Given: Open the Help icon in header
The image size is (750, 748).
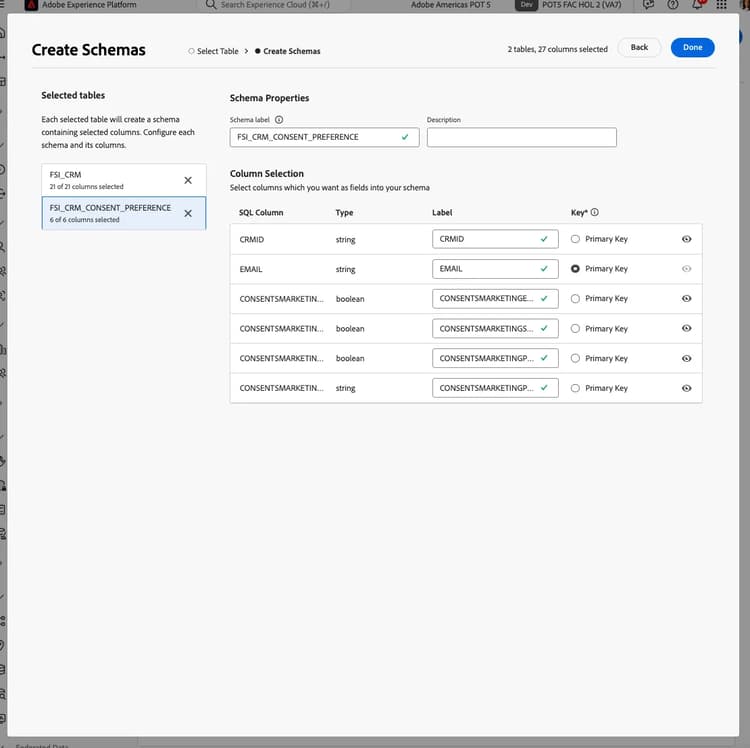Looking at the screenshot, I should pos(673,5).
